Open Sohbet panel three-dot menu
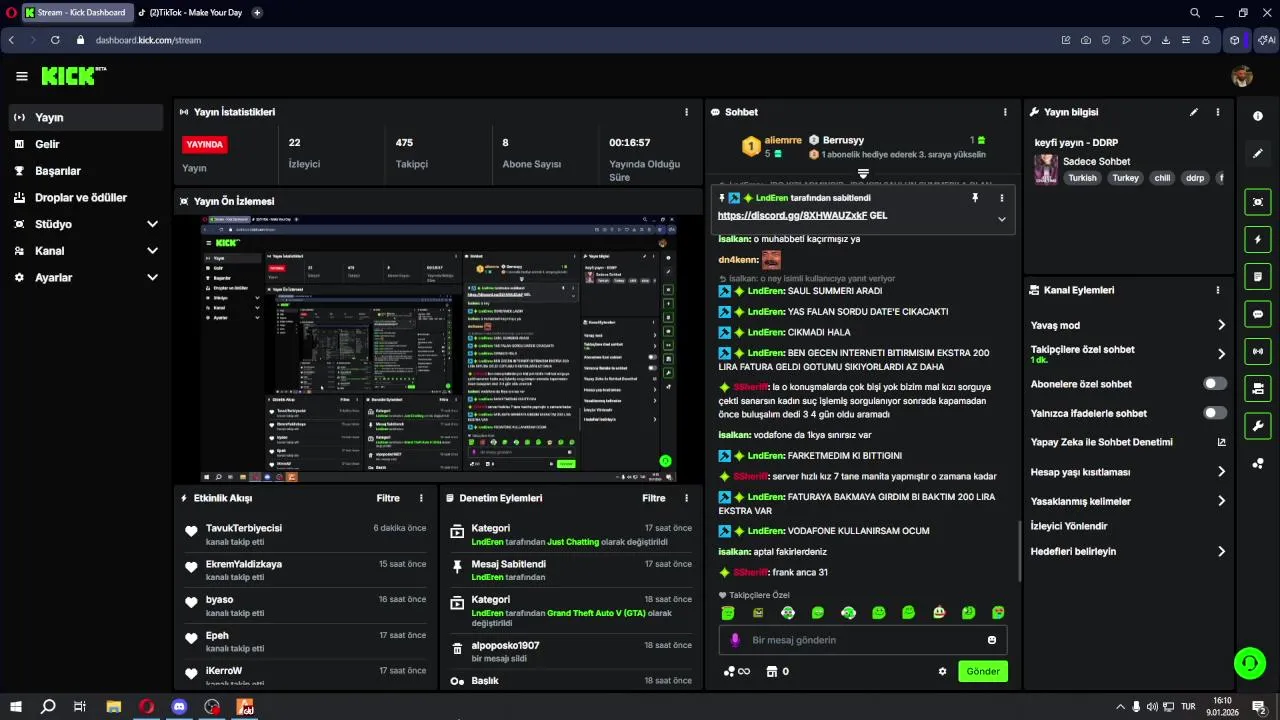 tap(1005, 112)
